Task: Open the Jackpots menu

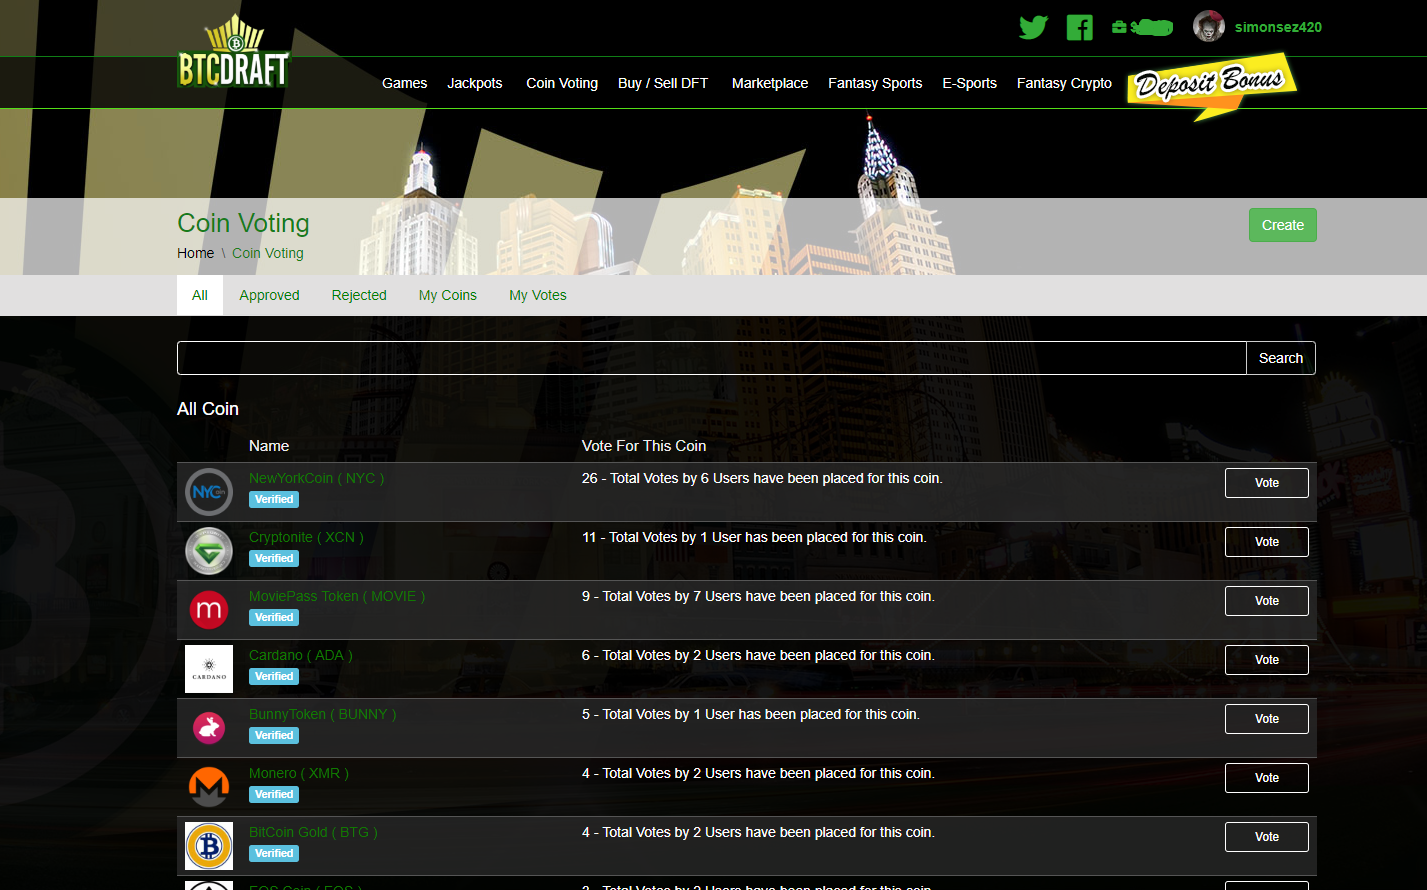Action: click(x=475, y=83)
